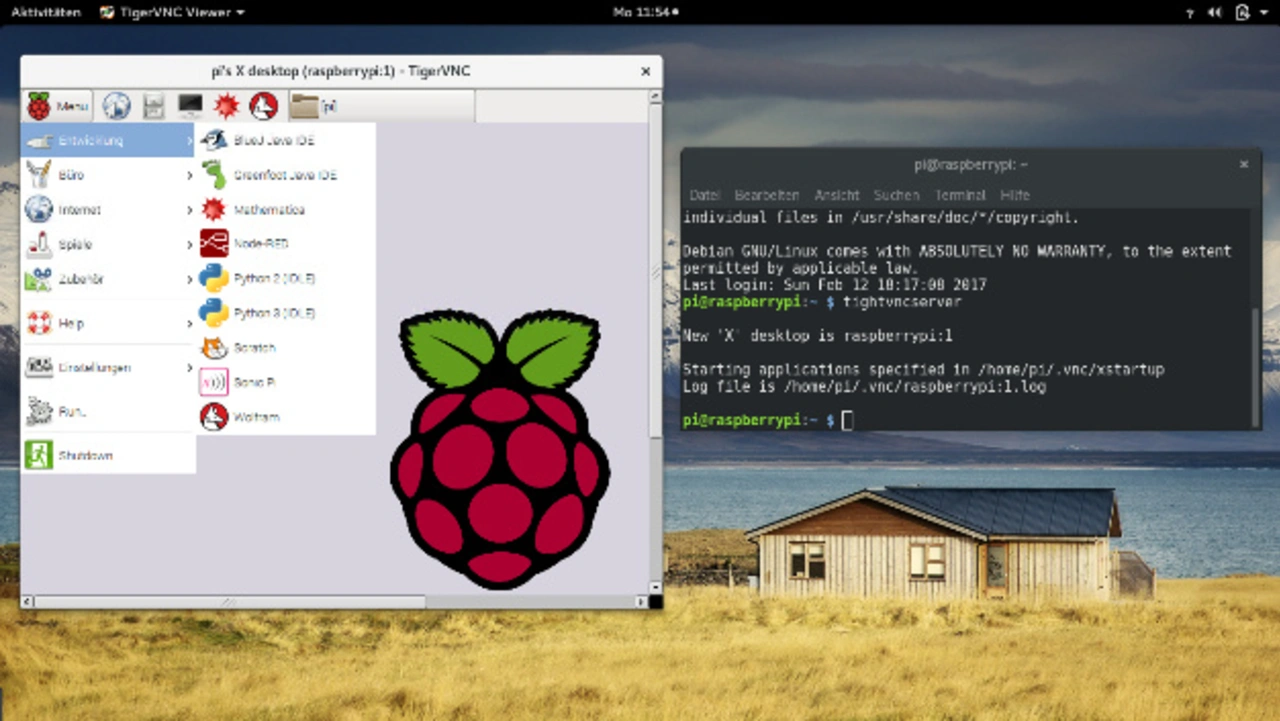Click the 'tightvncserver' command text
This screenshot has width=1280, height=721.
(902, 301)
